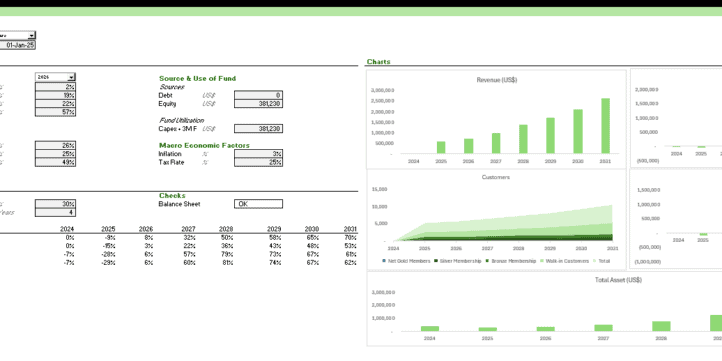Select the 2027 bar in Revenue chart

tap(496, 143)
